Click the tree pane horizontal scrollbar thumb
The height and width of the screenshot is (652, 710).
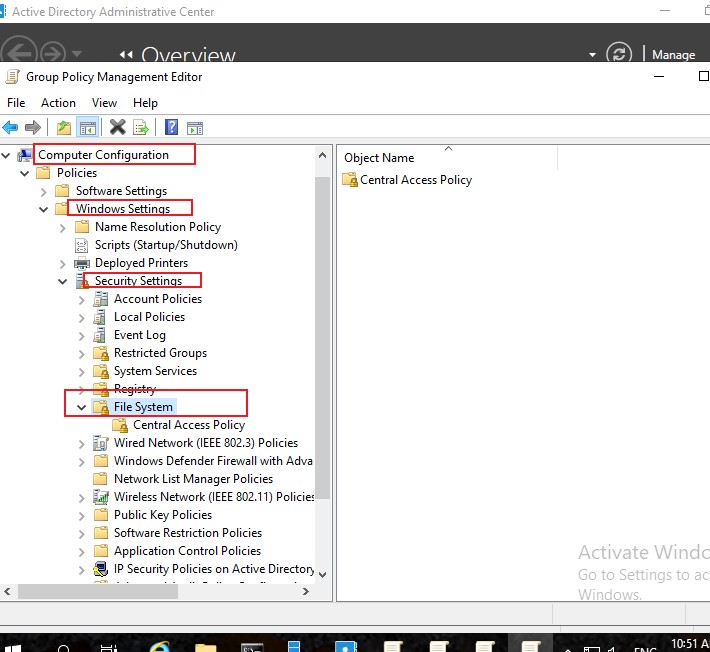98,591
